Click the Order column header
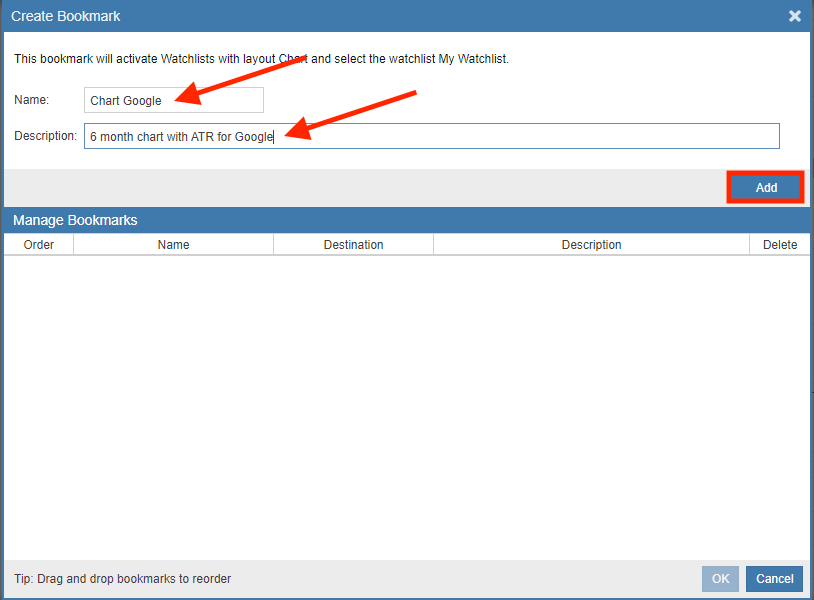 39,244
